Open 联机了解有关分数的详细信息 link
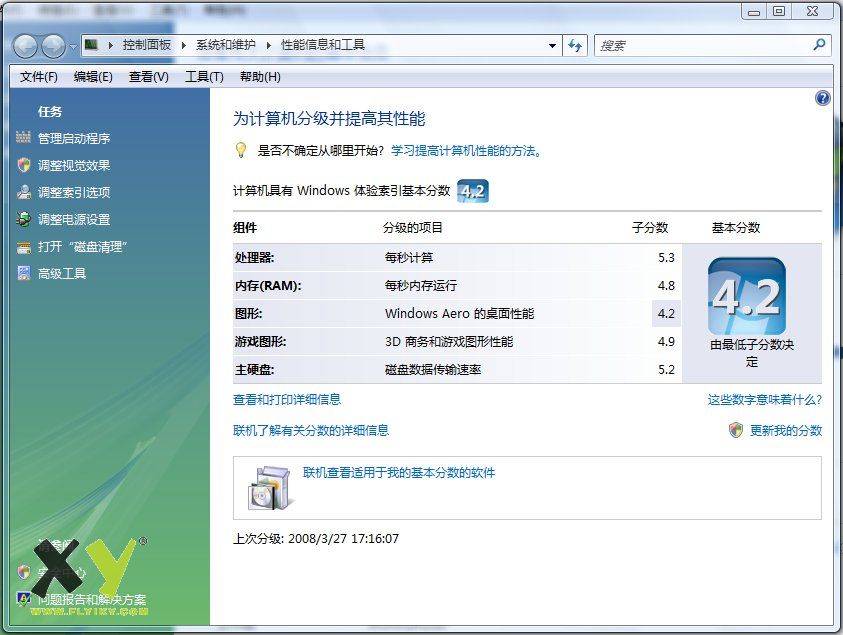 [311, 430]
